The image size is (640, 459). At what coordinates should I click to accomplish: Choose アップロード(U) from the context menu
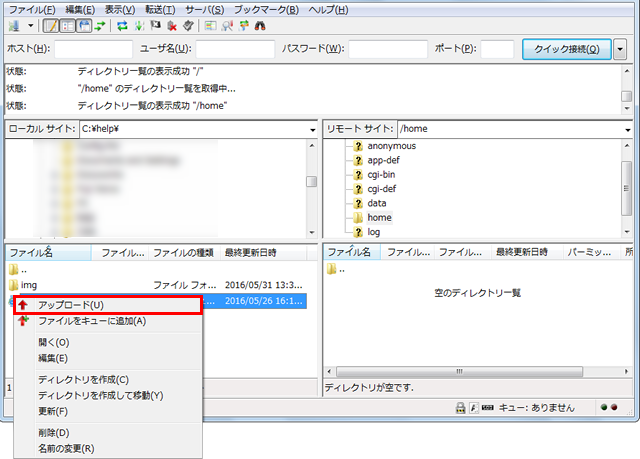pyautogui.click(x=108, y=305)
